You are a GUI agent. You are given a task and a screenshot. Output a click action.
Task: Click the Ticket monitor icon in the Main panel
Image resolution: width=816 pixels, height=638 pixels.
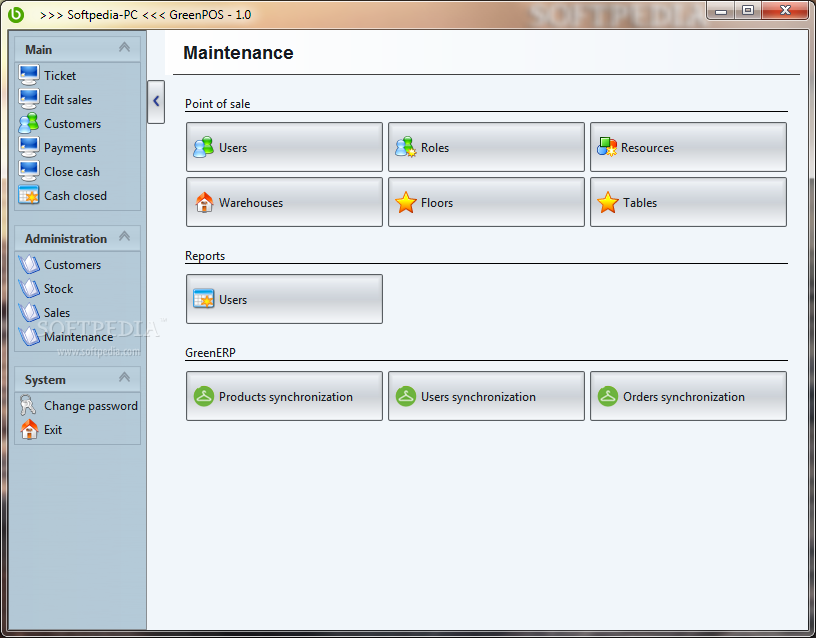pos(28,75)
